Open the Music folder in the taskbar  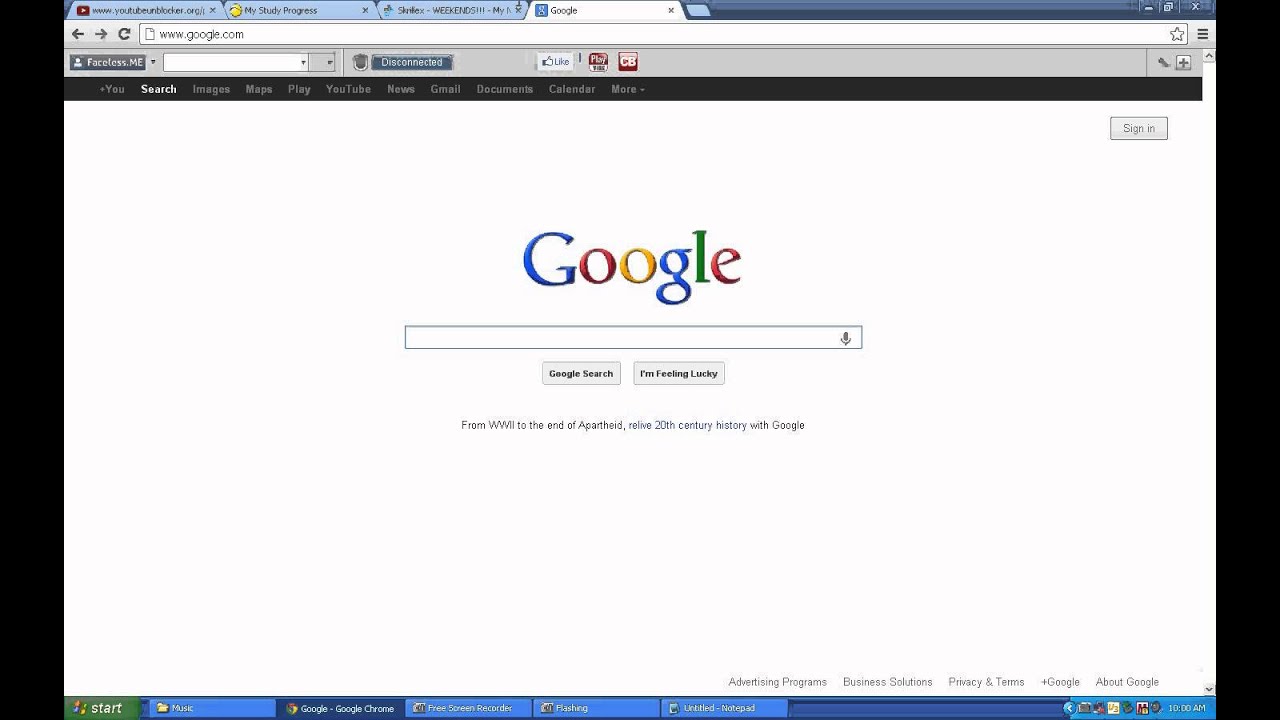(213, 708)
